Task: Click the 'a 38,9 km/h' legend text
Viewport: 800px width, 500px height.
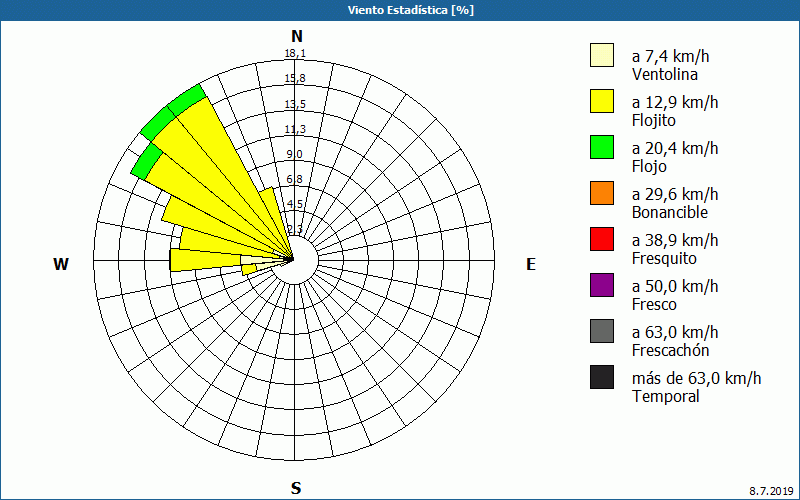Action: pos(675,240)
